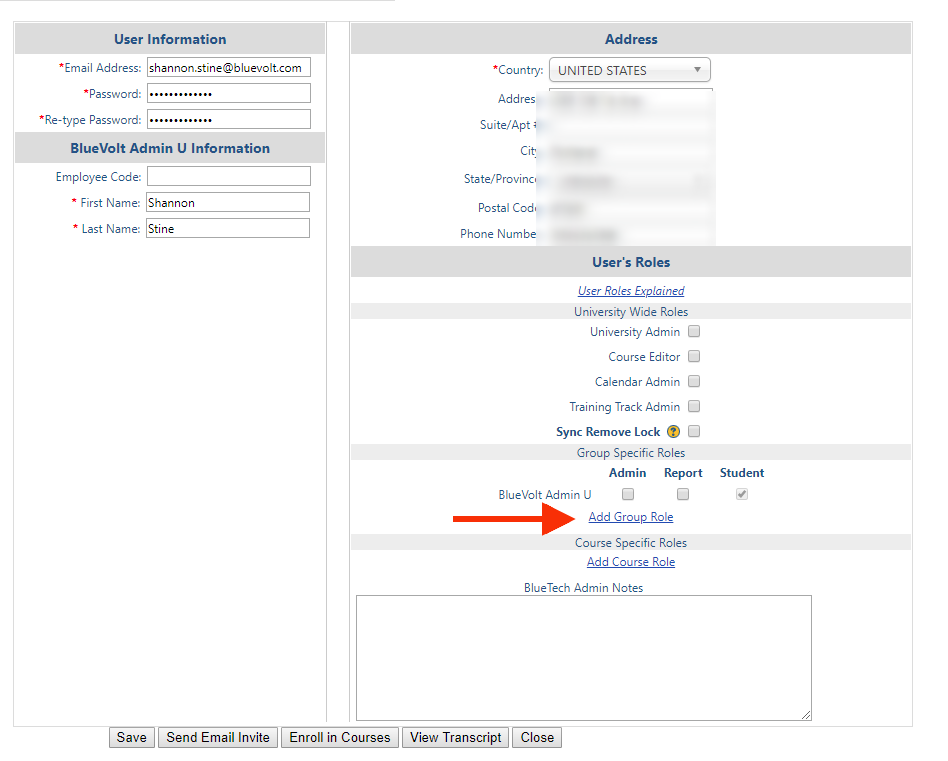Click the Sync Remove Lock help icon

(671, 431)
